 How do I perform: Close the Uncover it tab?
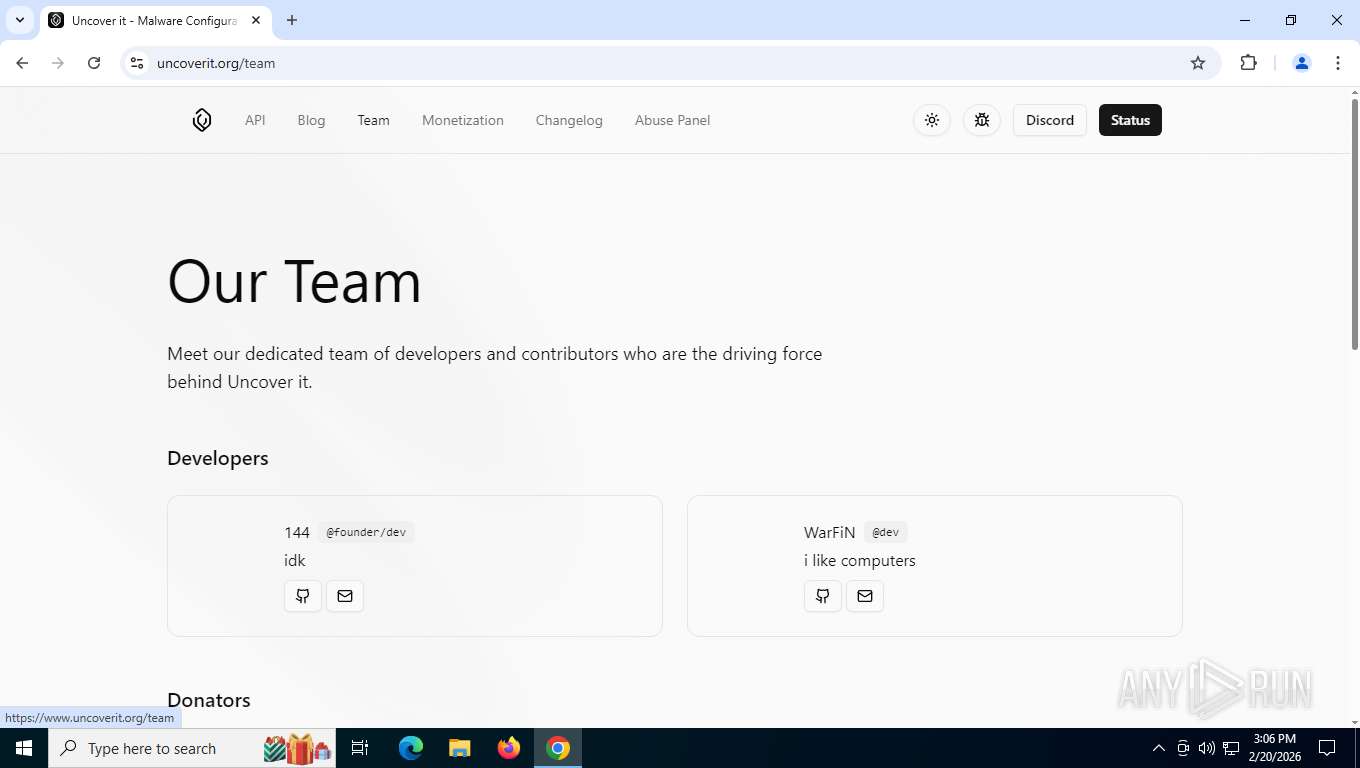pos(256,20)
